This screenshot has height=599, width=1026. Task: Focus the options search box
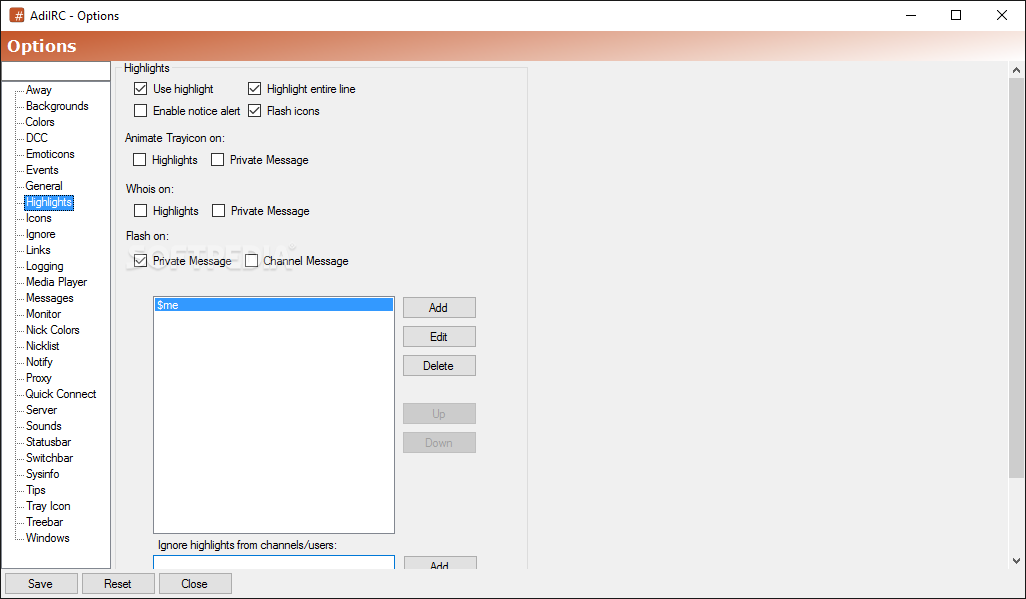(56, 71)
